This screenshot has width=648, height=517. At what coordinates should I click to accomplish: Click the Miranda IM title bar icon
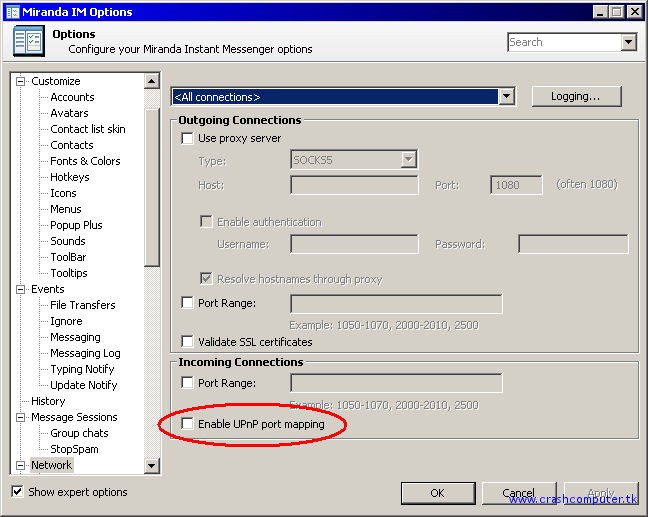click(13, 12)
